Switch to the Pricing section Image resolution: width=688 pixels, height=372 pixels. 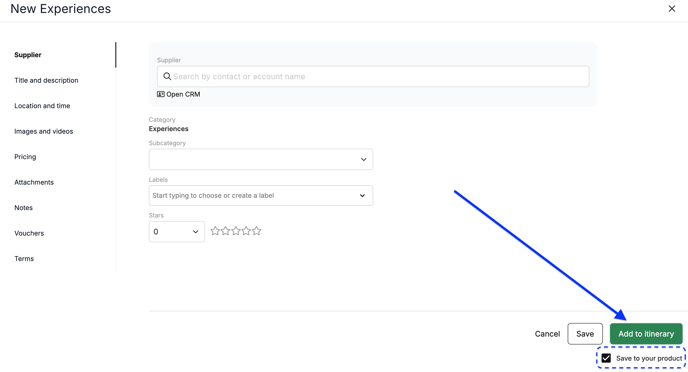pos(25,157)
